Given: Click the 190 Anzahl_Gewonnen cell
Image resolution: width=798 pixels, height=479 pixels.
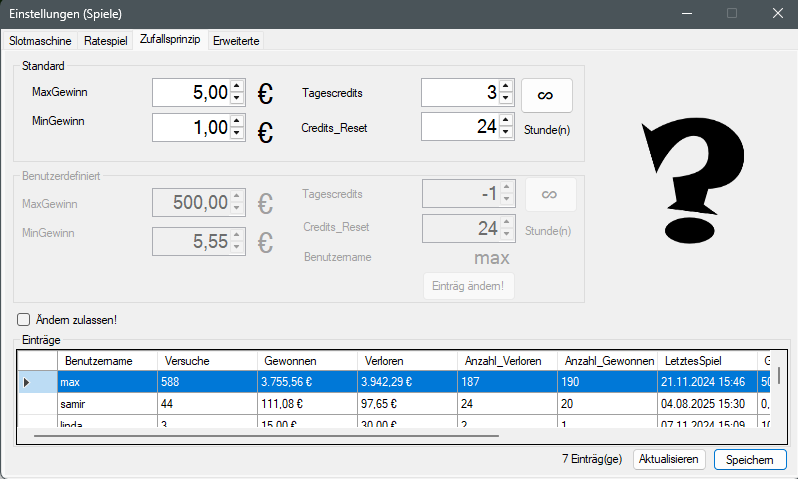Looking at the screenshot, I should 608,382.
